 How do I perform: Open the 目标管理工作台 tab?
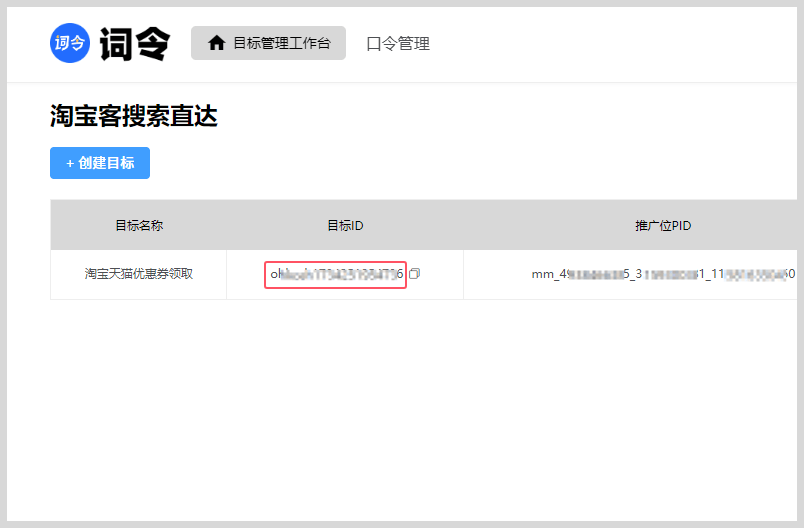coord(268,43)
